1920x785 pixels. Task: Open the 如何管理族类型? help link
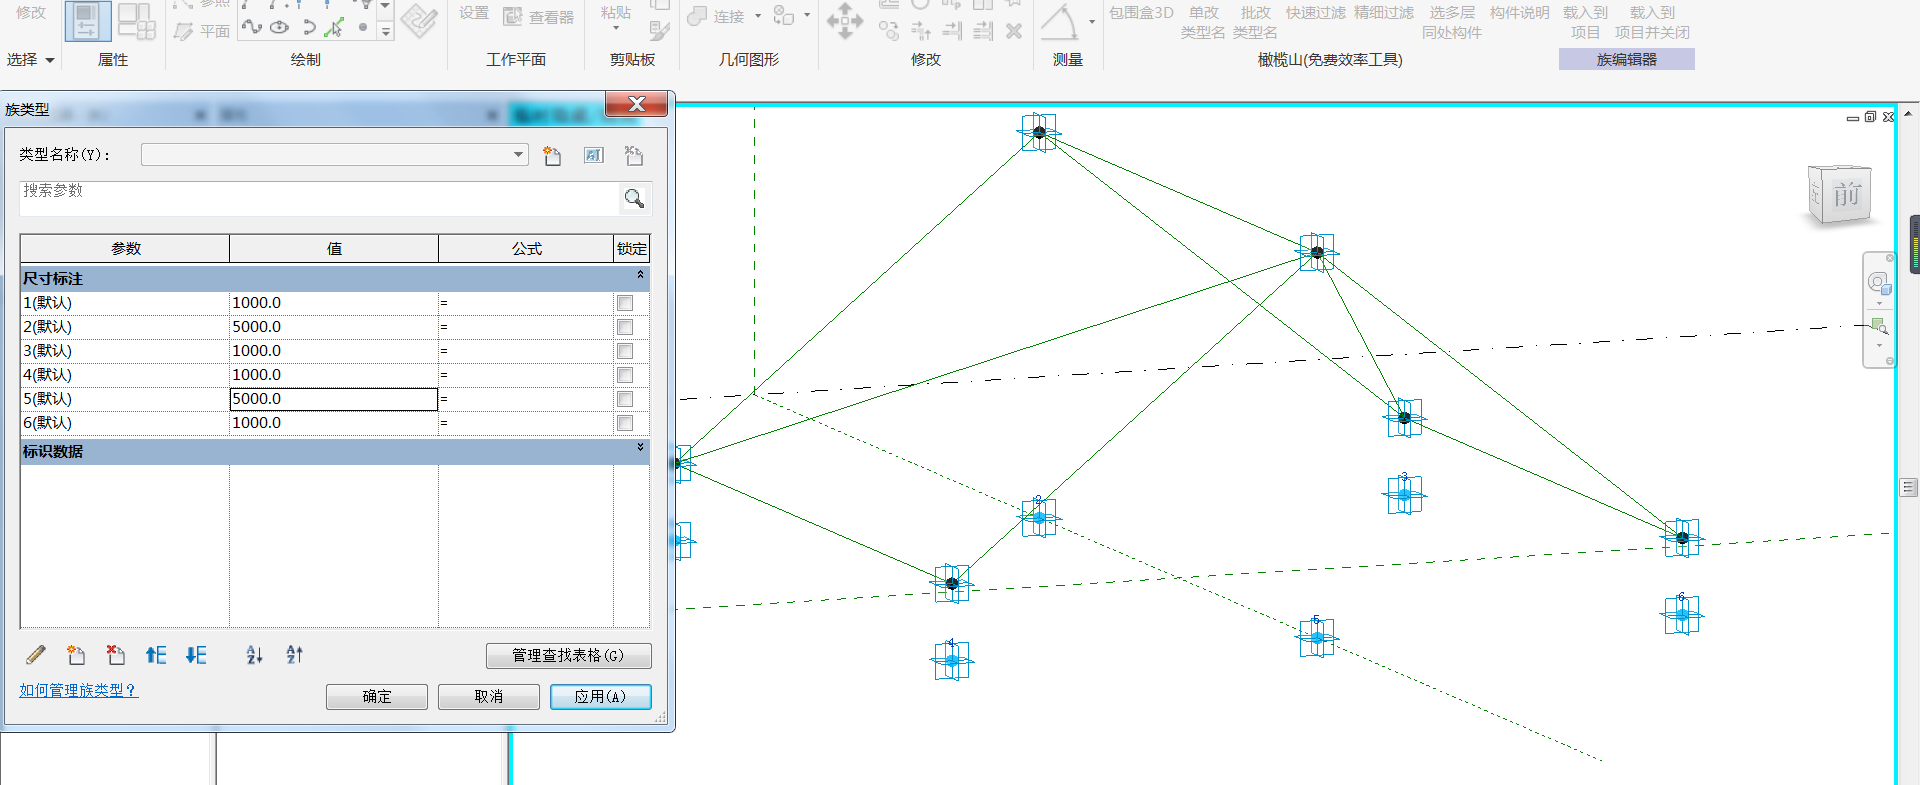click(78, 690)
